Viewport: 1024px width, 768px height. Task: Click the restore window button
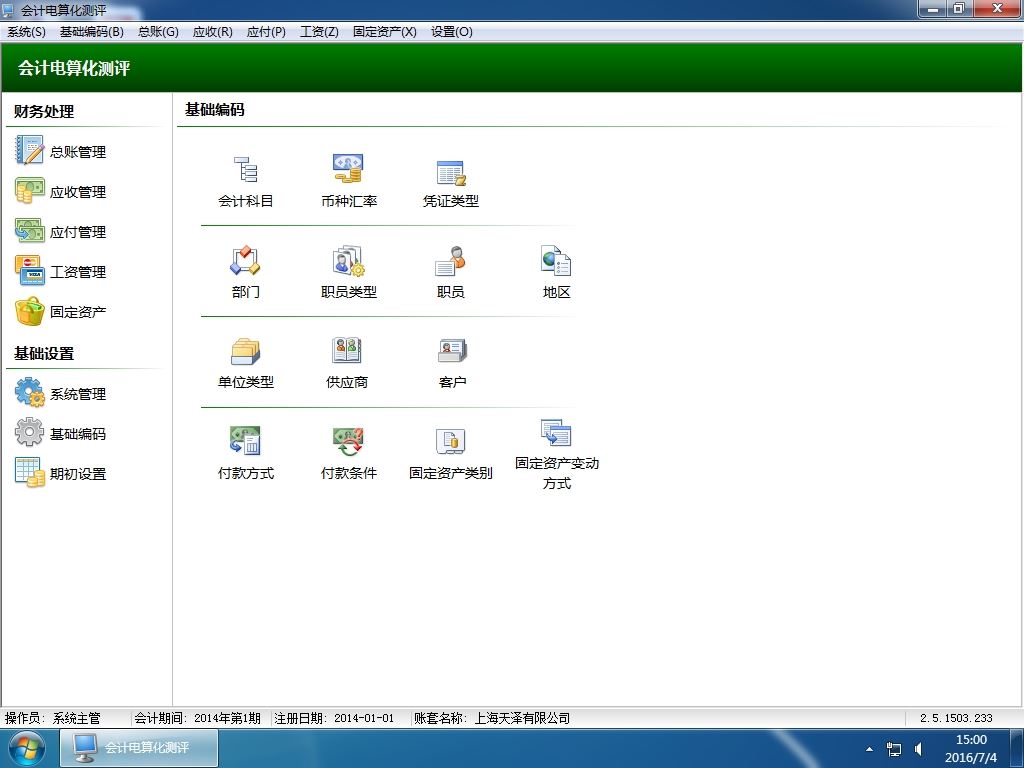959,9
